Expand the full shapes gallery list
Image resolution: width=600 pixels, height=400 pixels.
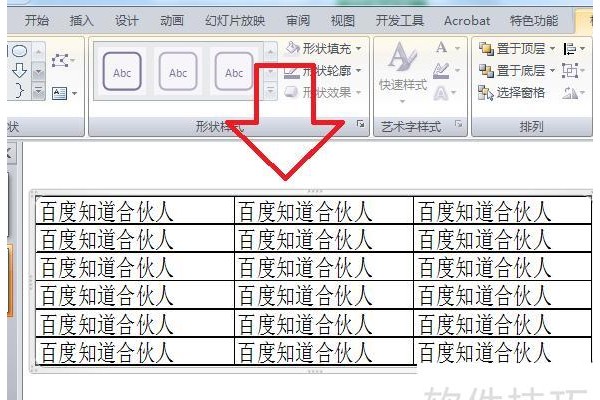click(38, 91)
